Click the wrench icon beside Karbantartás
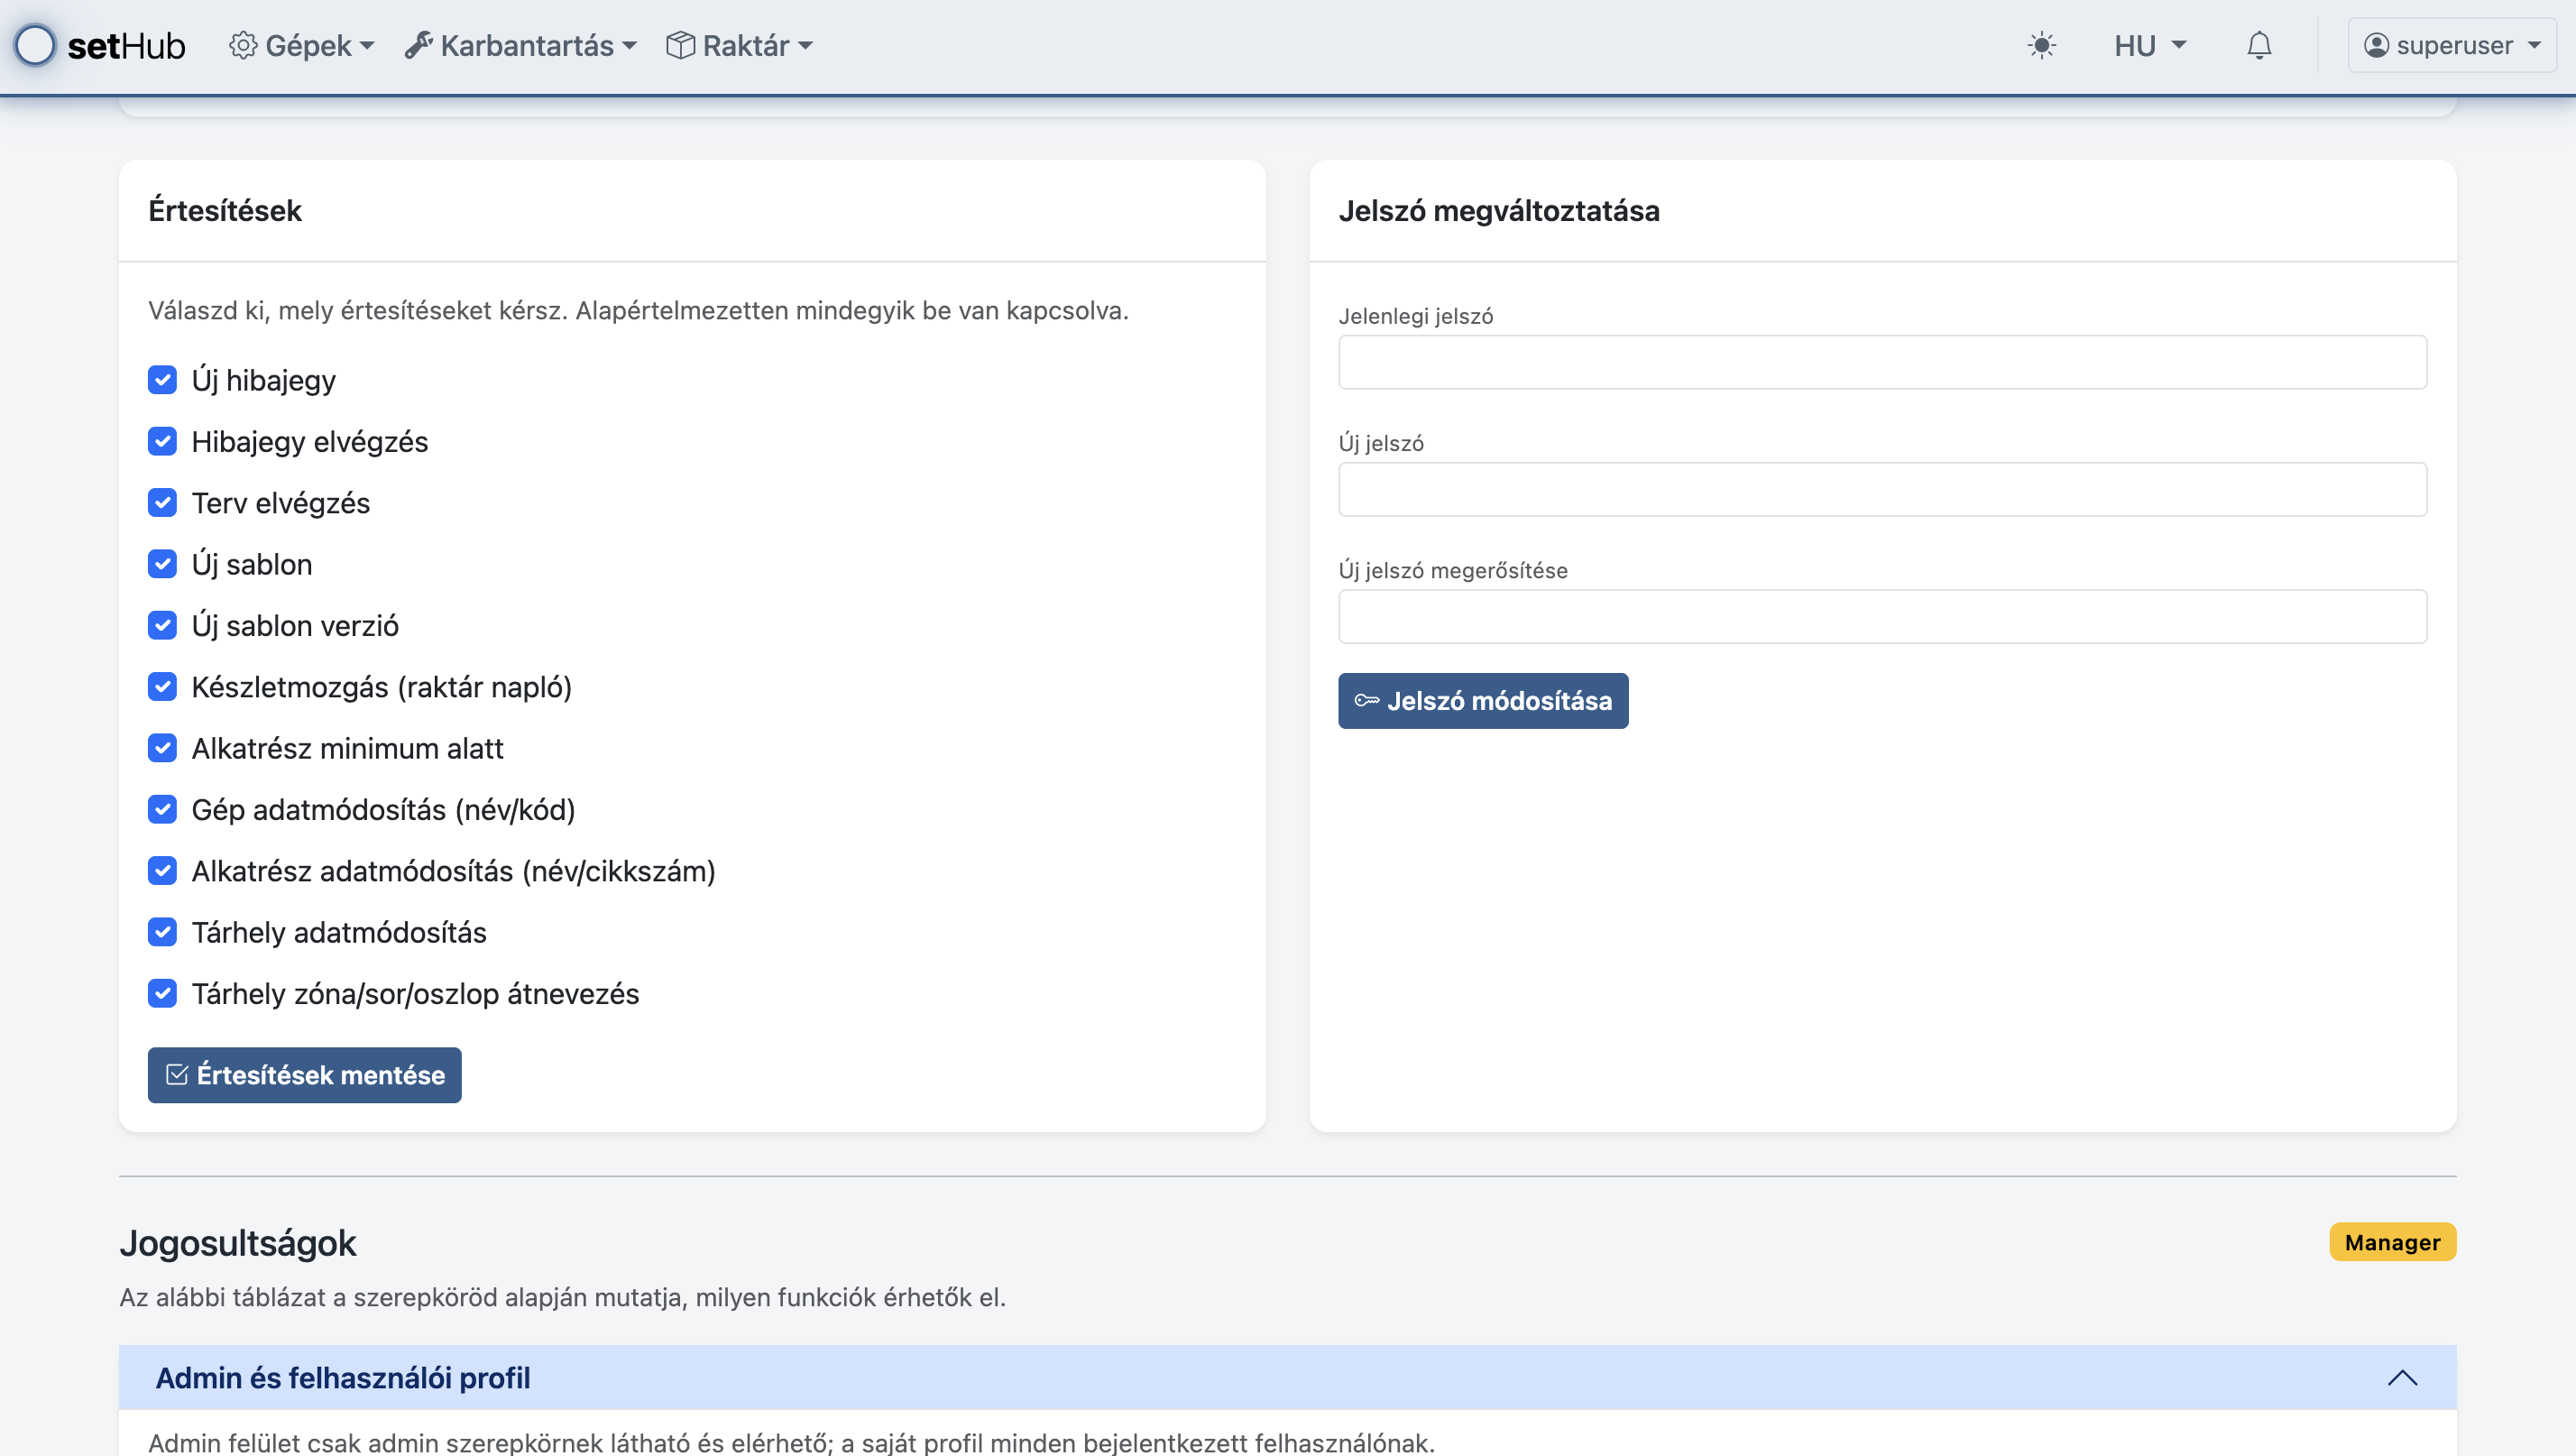Screen dimensions: 2576x1456 click(x=419, y=45)
